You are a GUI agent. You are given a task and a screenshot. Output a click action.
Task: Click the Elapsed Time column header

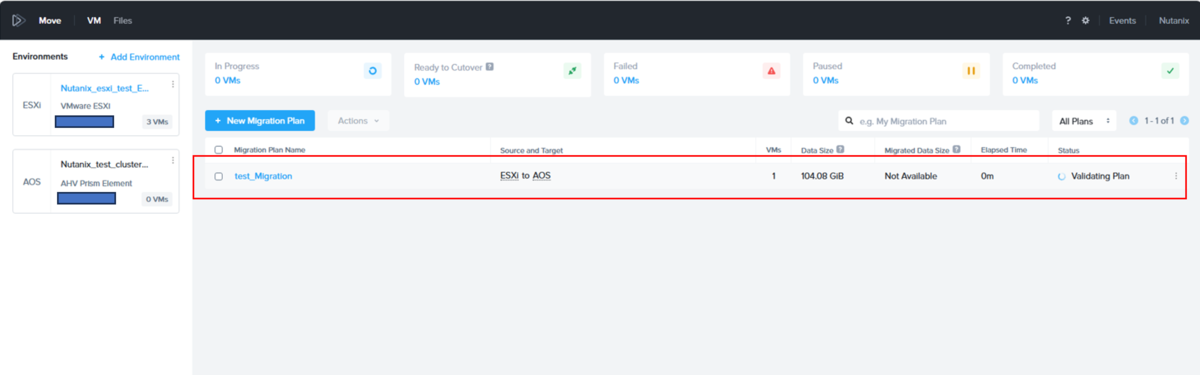(1004, 150)
